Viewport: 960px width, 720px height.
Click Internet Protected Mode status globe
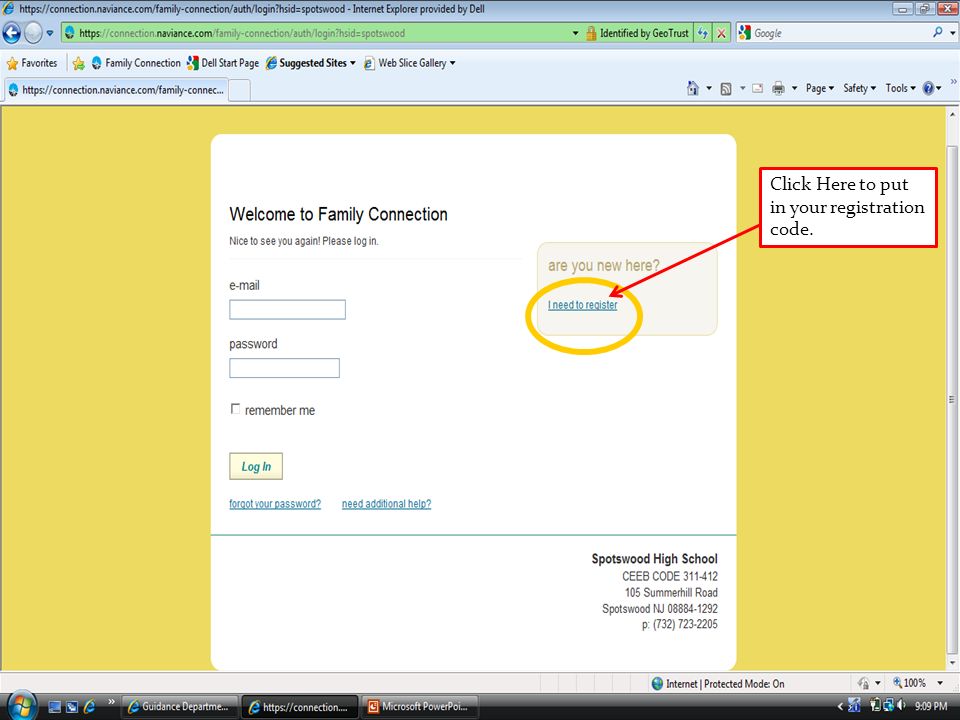(x=657, y=684)
